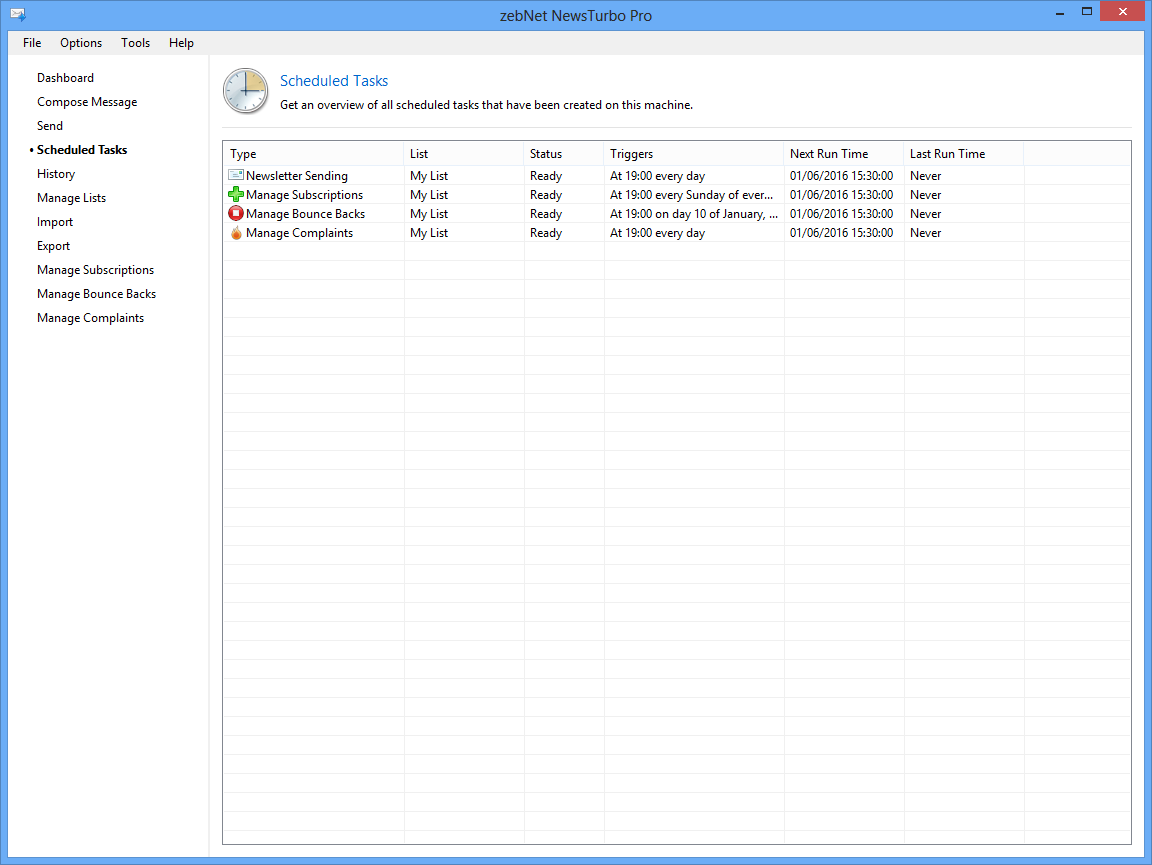Maximize the NewsTurbo Pro window
This screenshot has height=865, width=1152.
point(1086,13)
